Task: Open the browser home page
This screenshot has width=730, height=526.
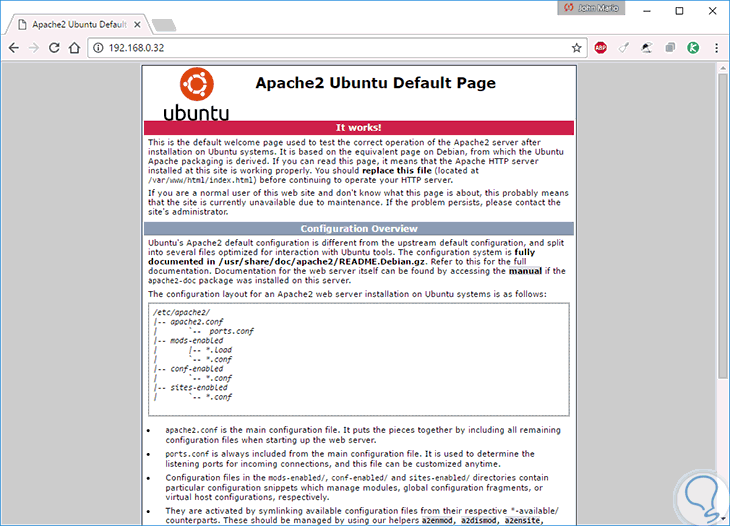Action: pos(74,48)
